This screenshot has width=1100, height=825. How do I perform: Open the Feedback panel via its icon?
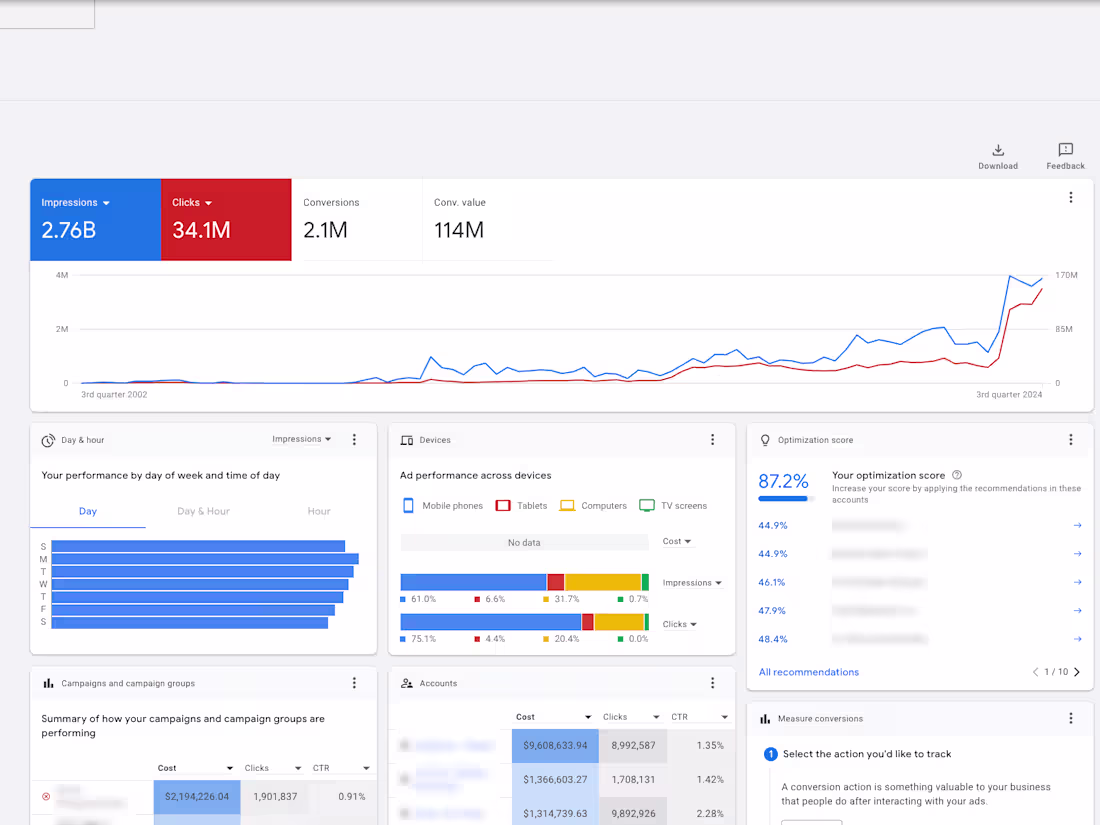(x=1064, y=150)
